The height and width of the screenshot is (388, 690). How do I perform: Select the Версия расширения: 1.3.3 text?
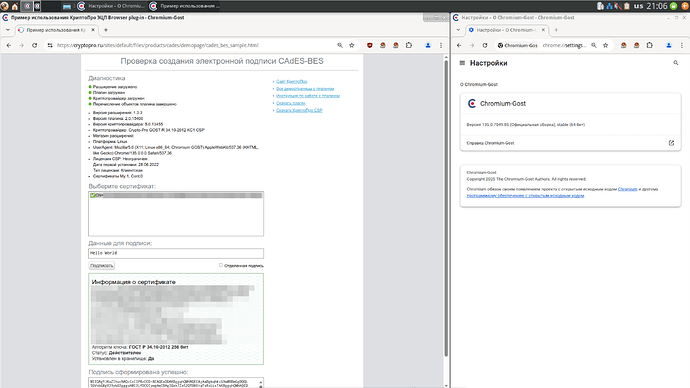coord(117,113)
